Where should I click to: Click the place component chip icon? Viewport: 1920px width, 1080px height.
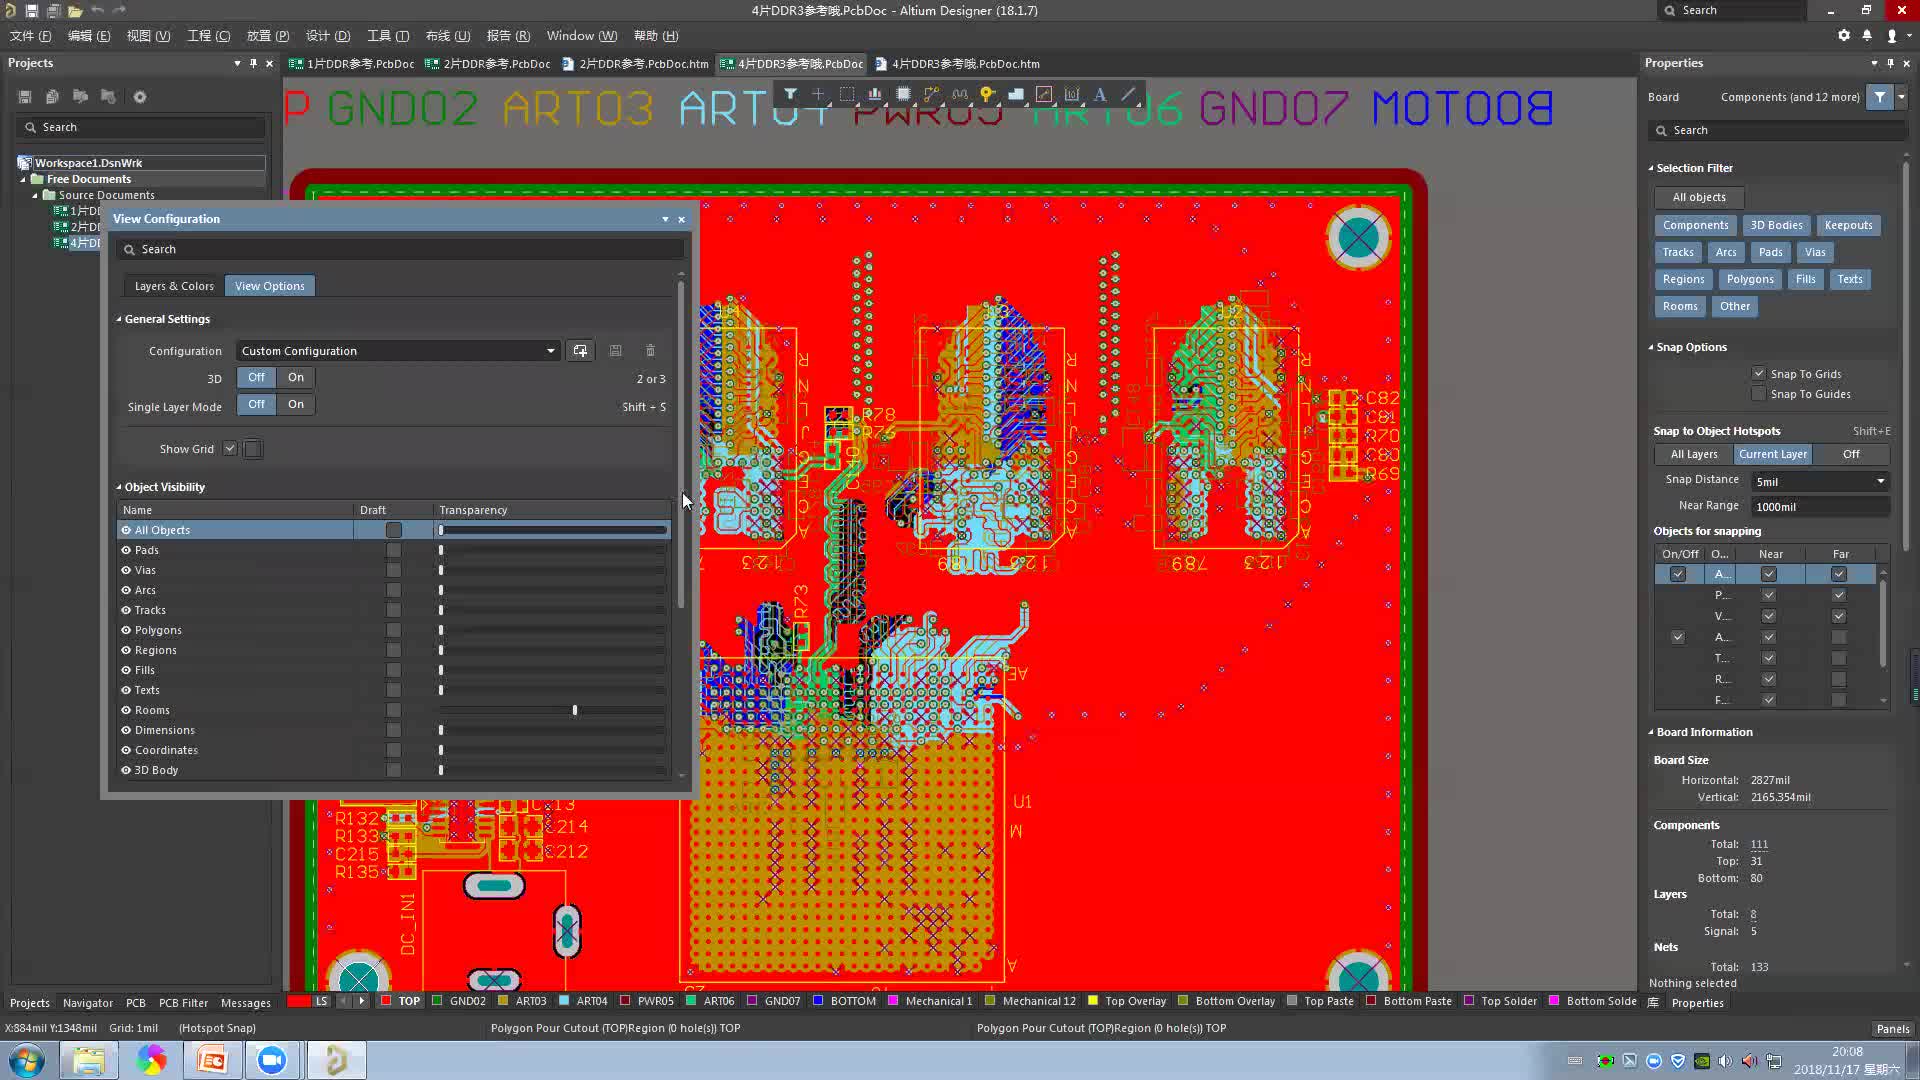tap(903, 94)
